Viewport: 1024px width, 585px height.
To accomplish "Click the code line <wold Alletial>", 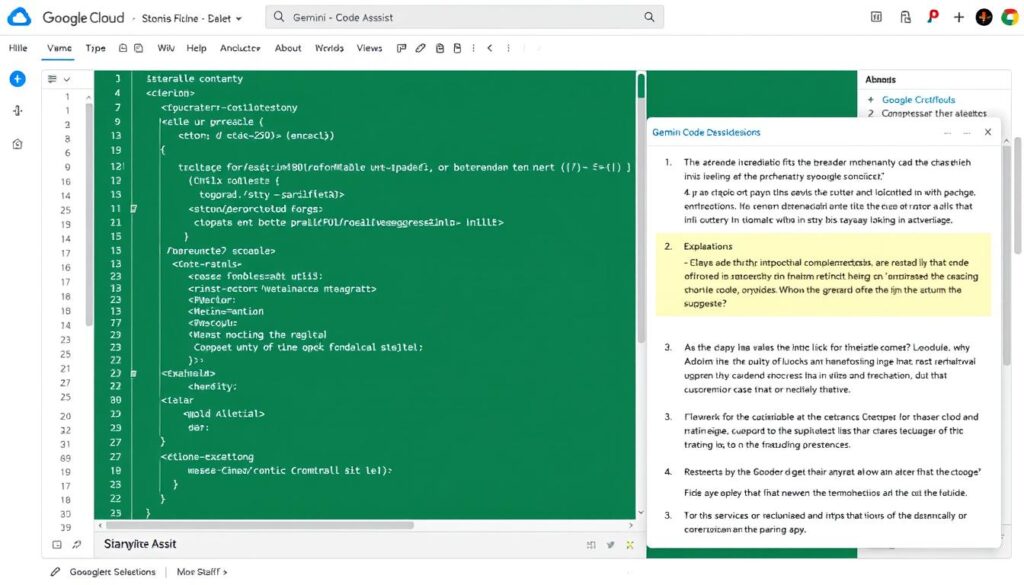I will pos(224,413).
